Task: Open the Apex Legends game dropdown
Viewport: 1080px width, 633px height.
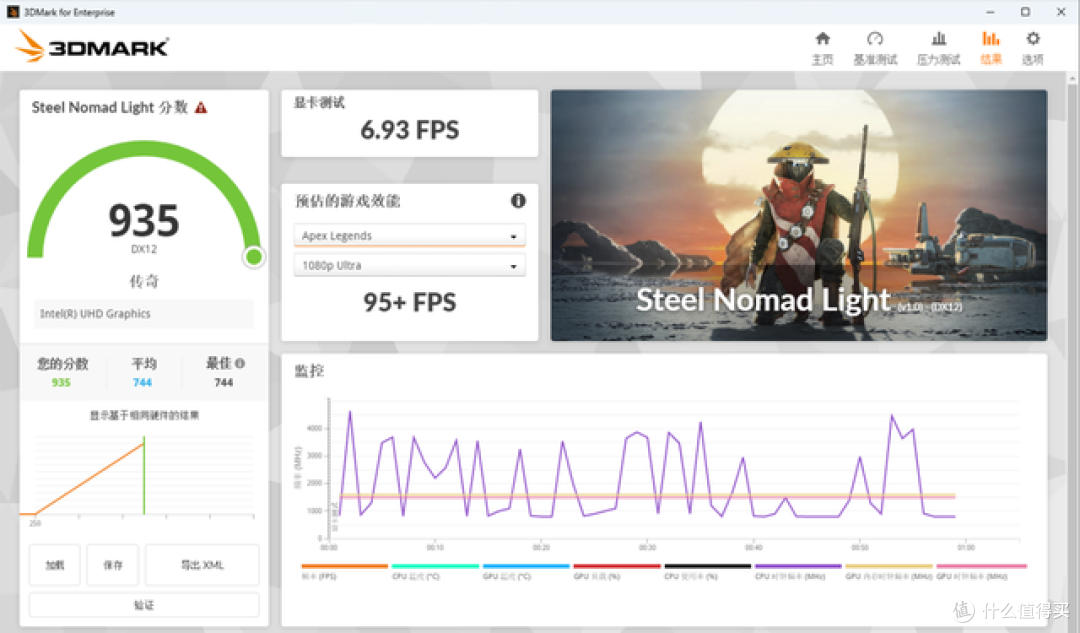Action: point(410,236)
